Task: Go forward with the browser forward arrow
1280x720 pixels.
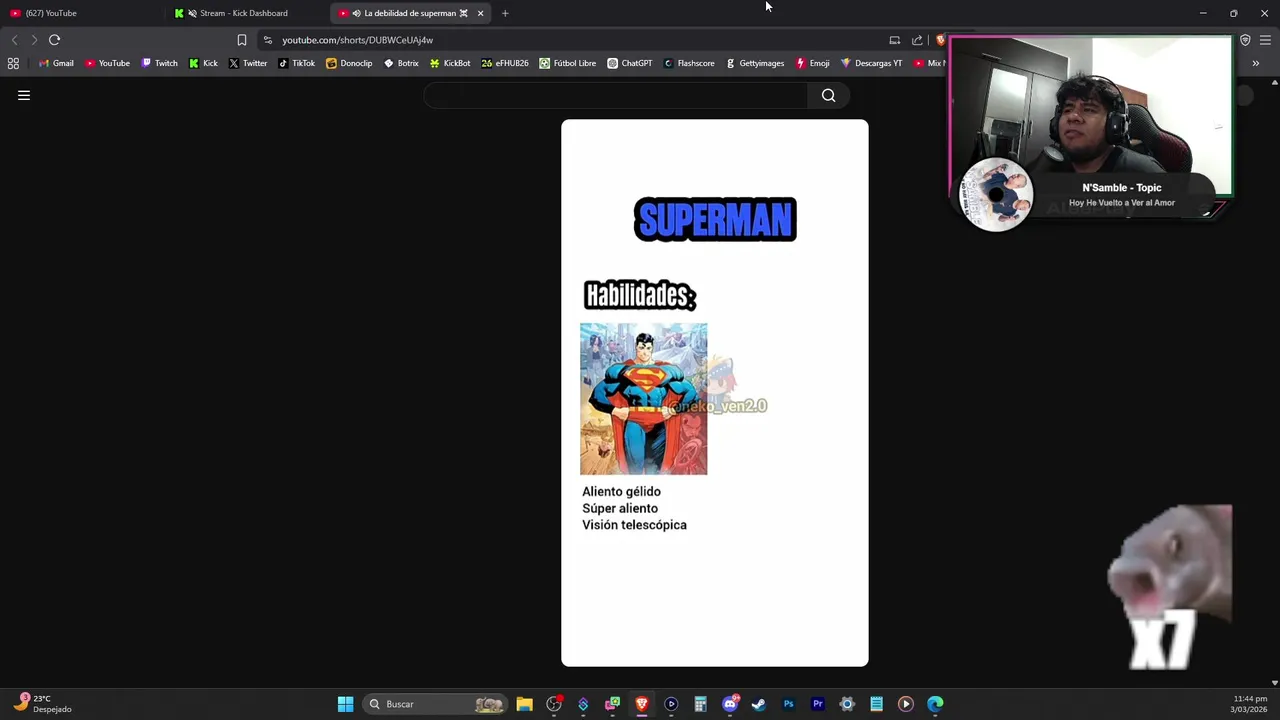Action: tap(34, 40)
